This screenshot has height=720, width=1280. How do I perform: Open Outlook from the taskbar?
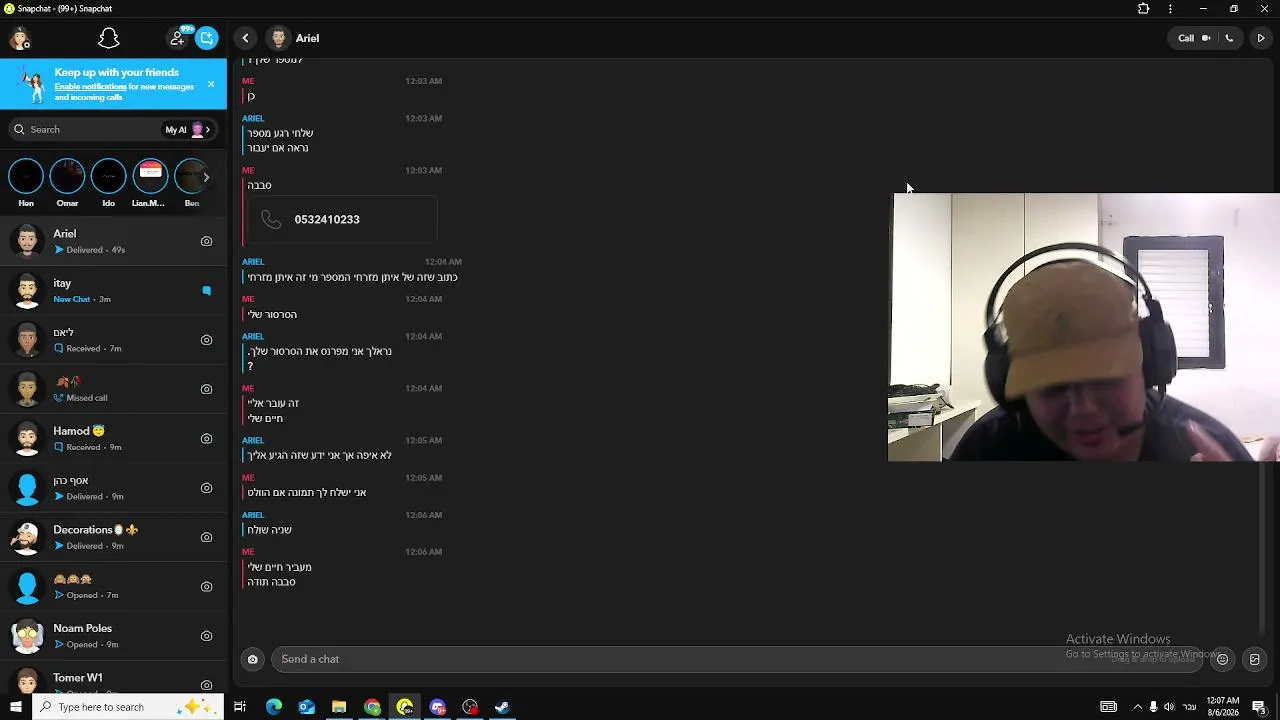[307, 707]
